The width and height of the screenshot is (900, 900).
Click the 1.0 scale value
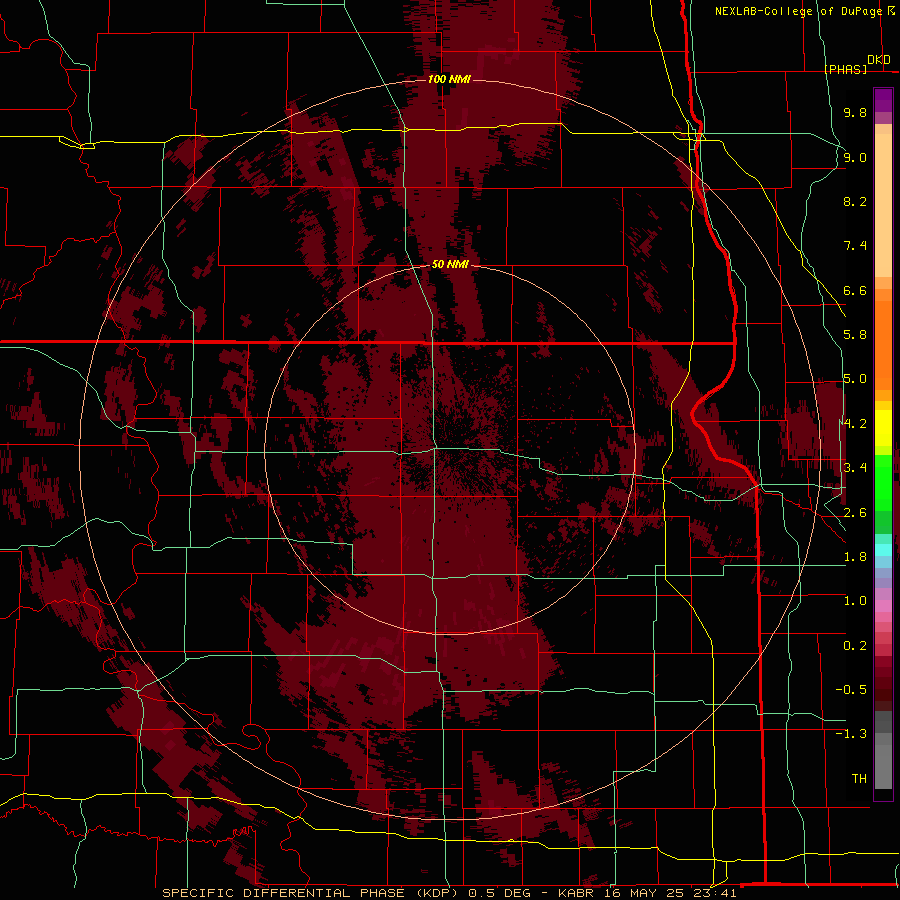[x=855, y=601]
